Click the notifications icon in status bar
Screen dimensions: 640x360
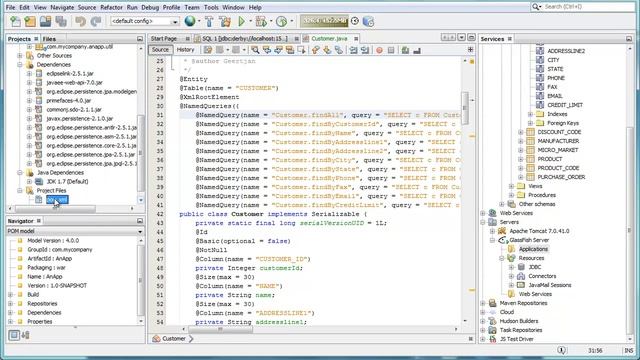point(562,350)
